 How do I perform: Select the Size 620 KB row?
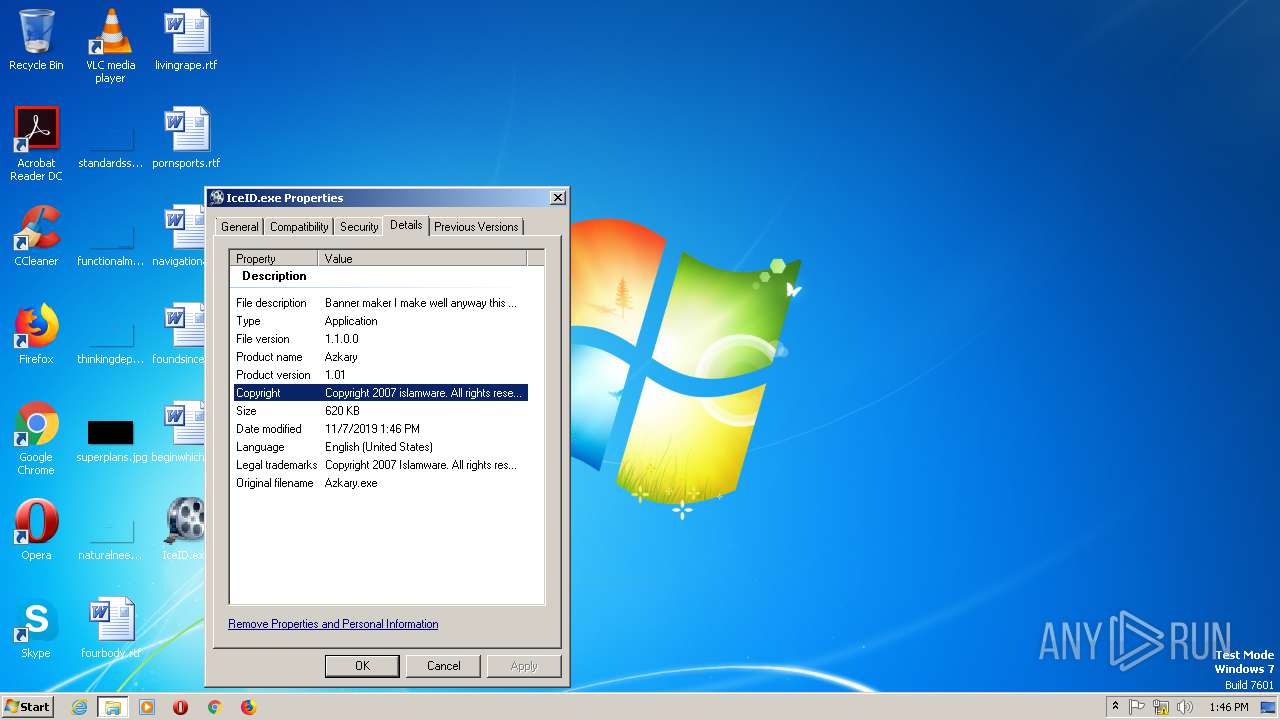coord(381,411)
